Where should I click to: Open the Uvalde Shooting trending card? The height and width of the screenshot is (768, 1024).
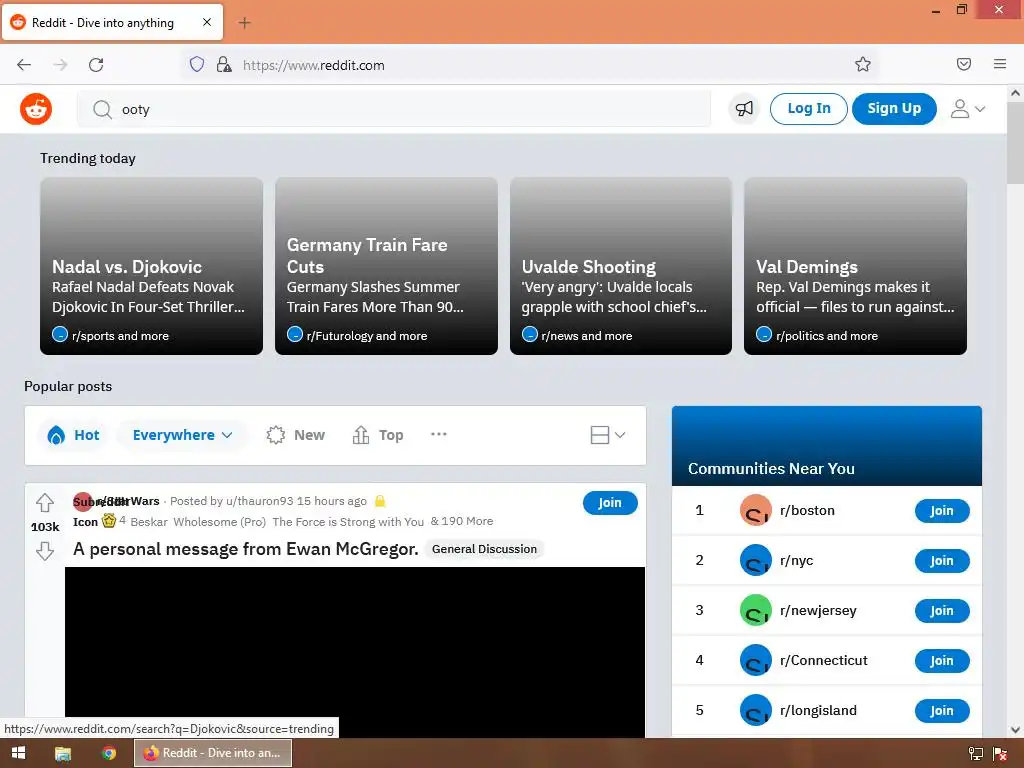tap(620, 266)
